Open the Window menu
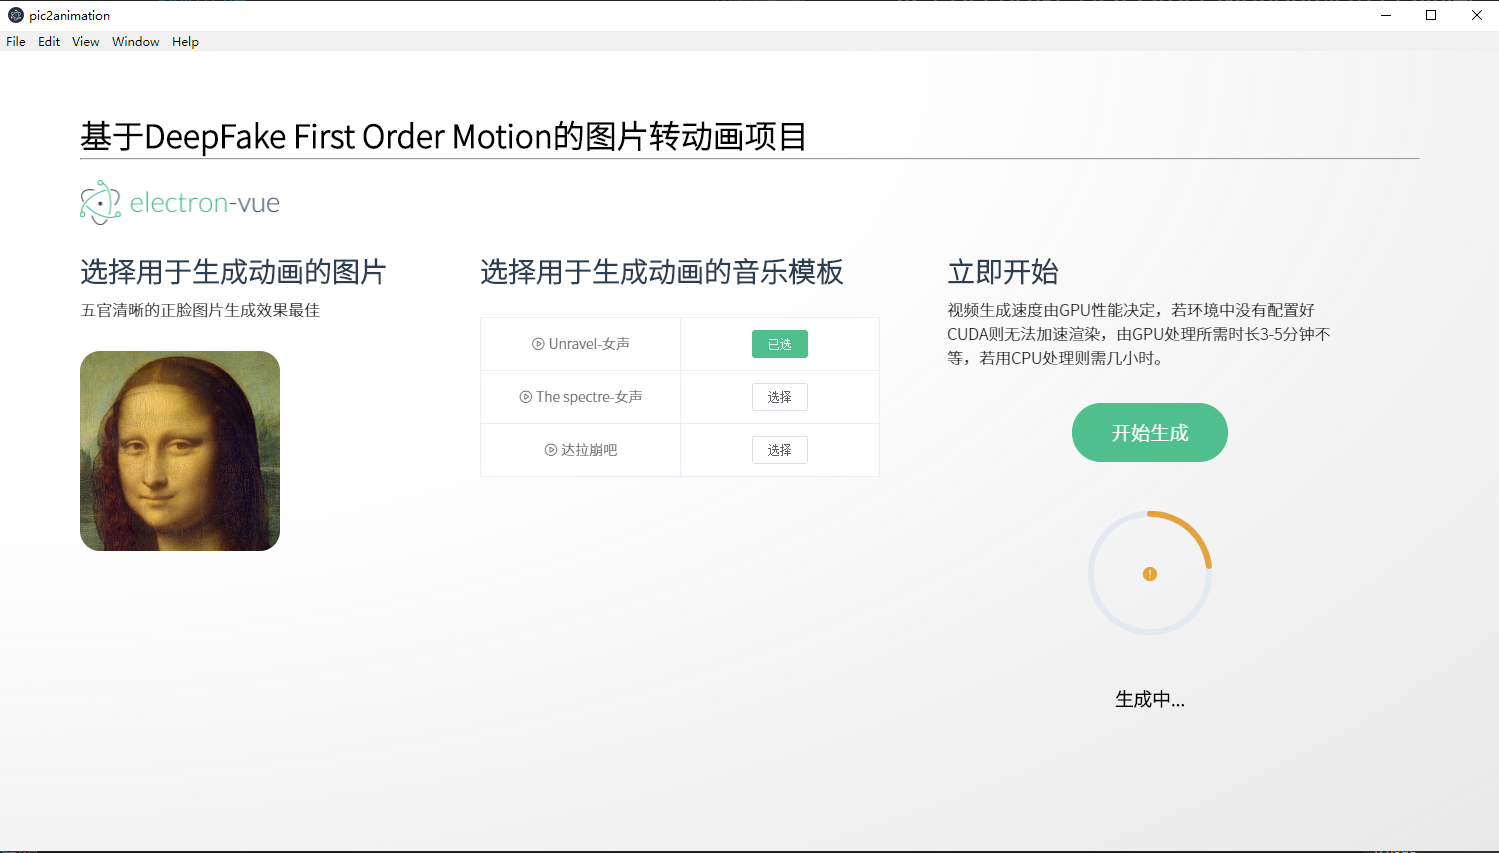This screenshot has width=1499, height=853. [136, 41]
